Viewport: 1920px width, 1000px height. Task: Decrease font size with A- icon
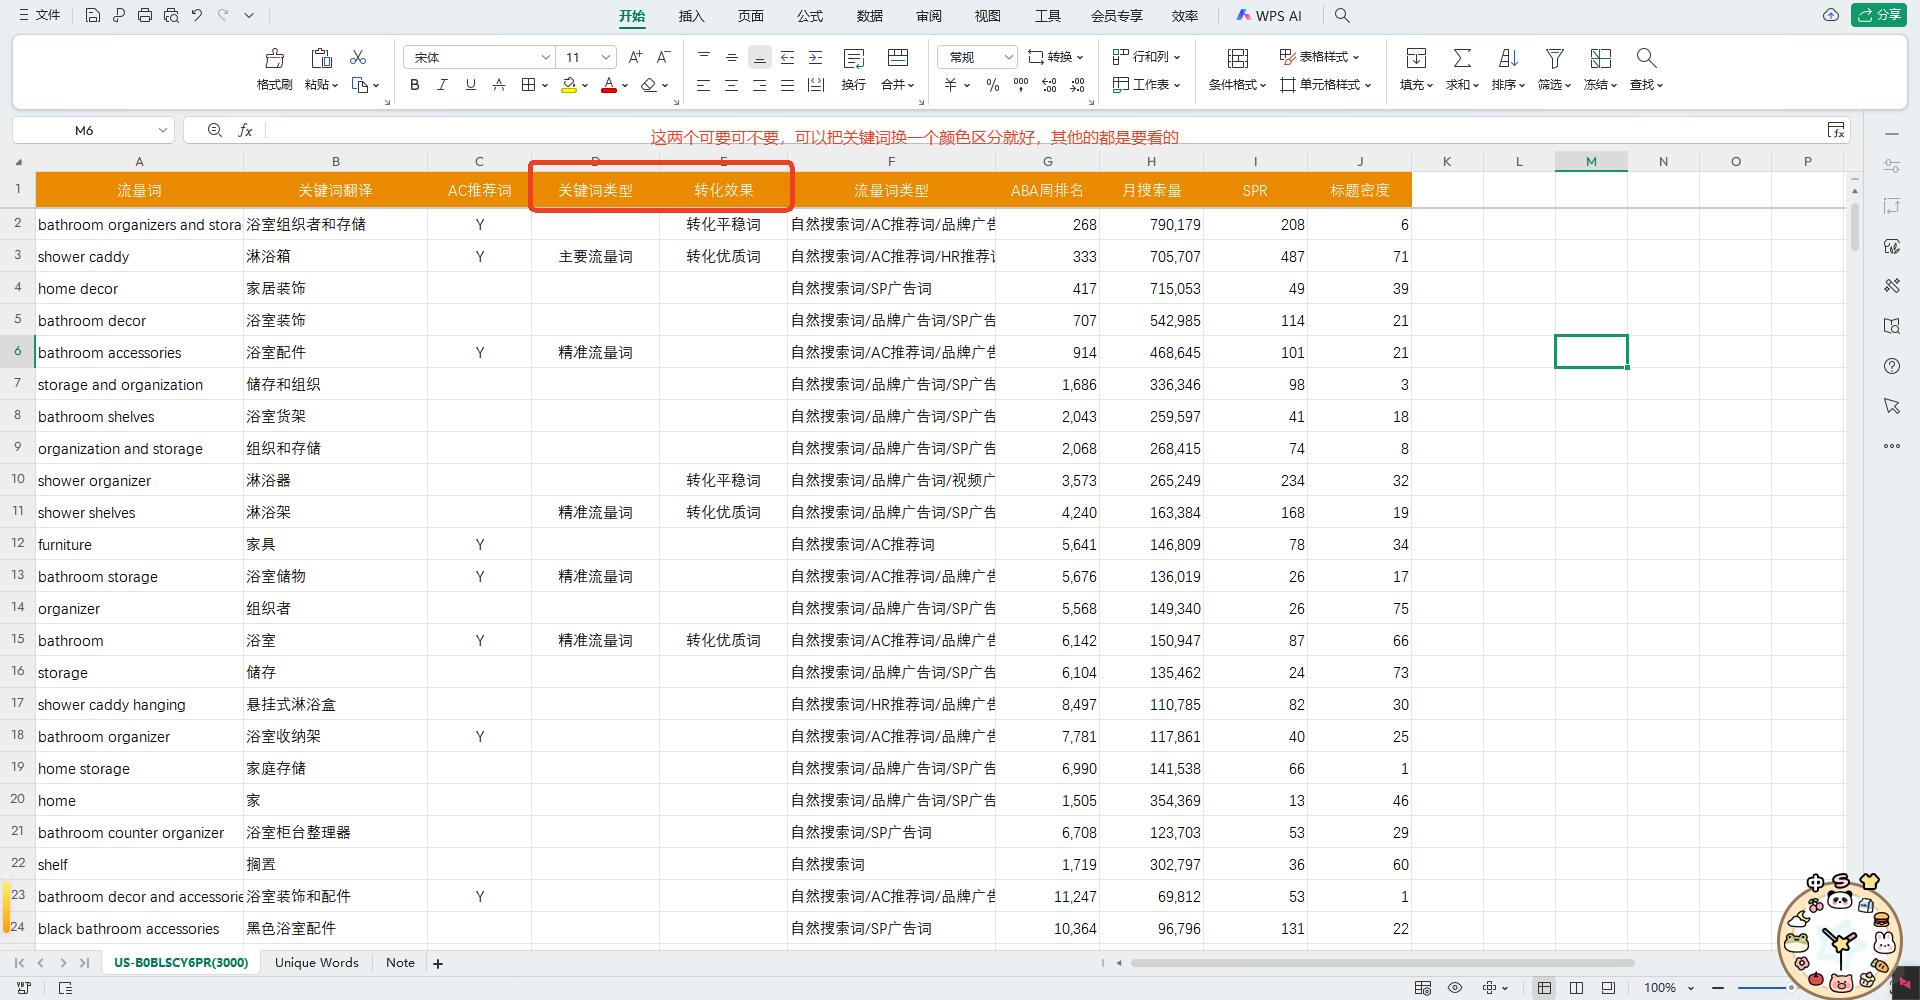pyautogui.click(x=663, y=57)
